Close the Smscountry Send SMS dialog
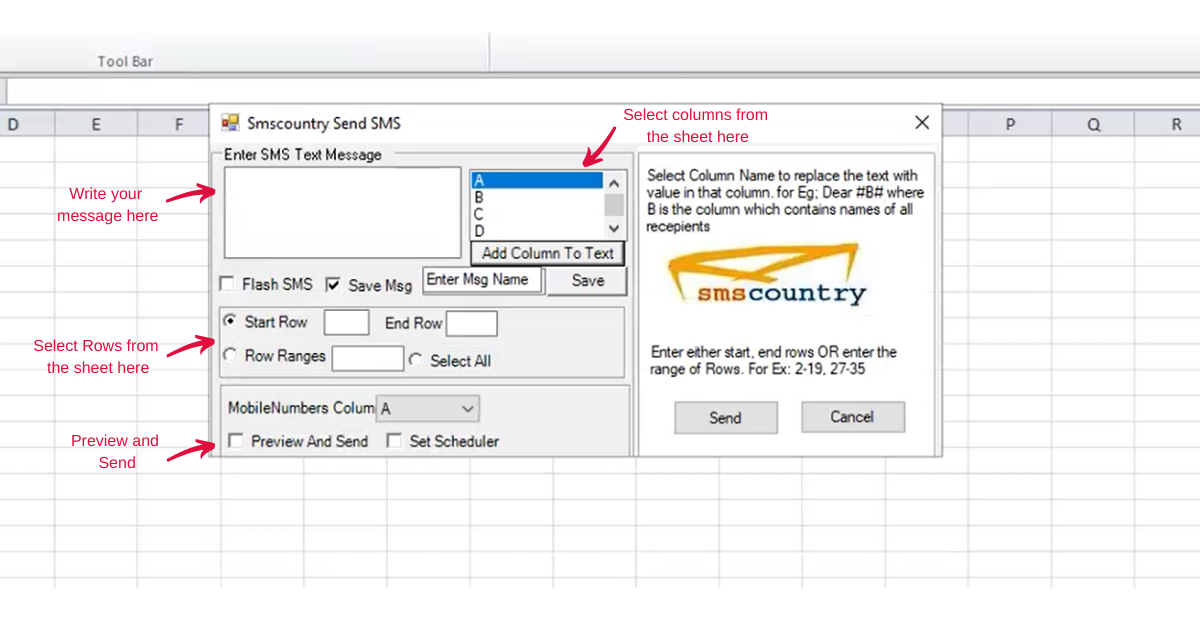Screen dimensions: 1200x620 point(922,122)
